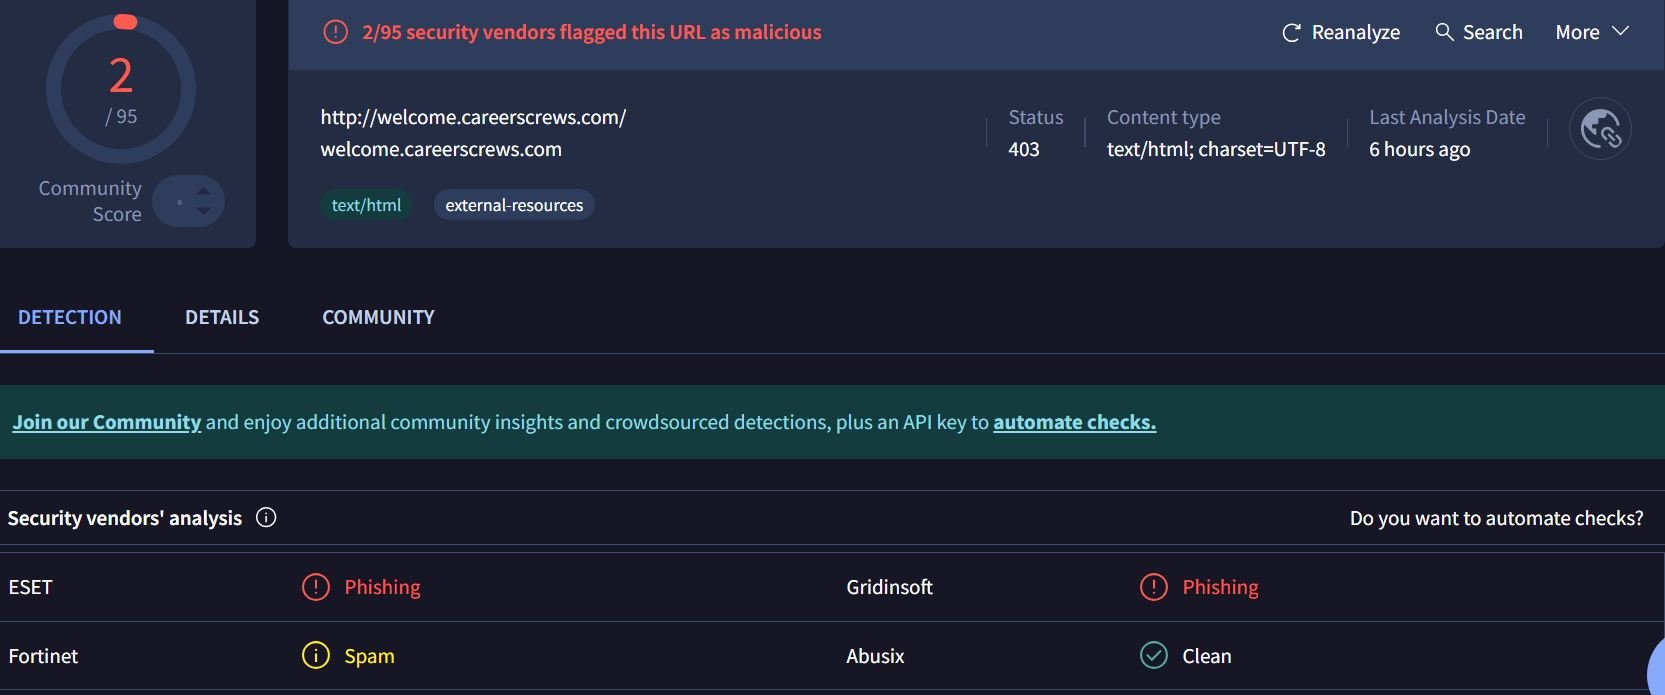Click the Fortinet spam info icon
Viewport: 1665px width, 695px height.
pyautogui.click(x=316, y=656)
